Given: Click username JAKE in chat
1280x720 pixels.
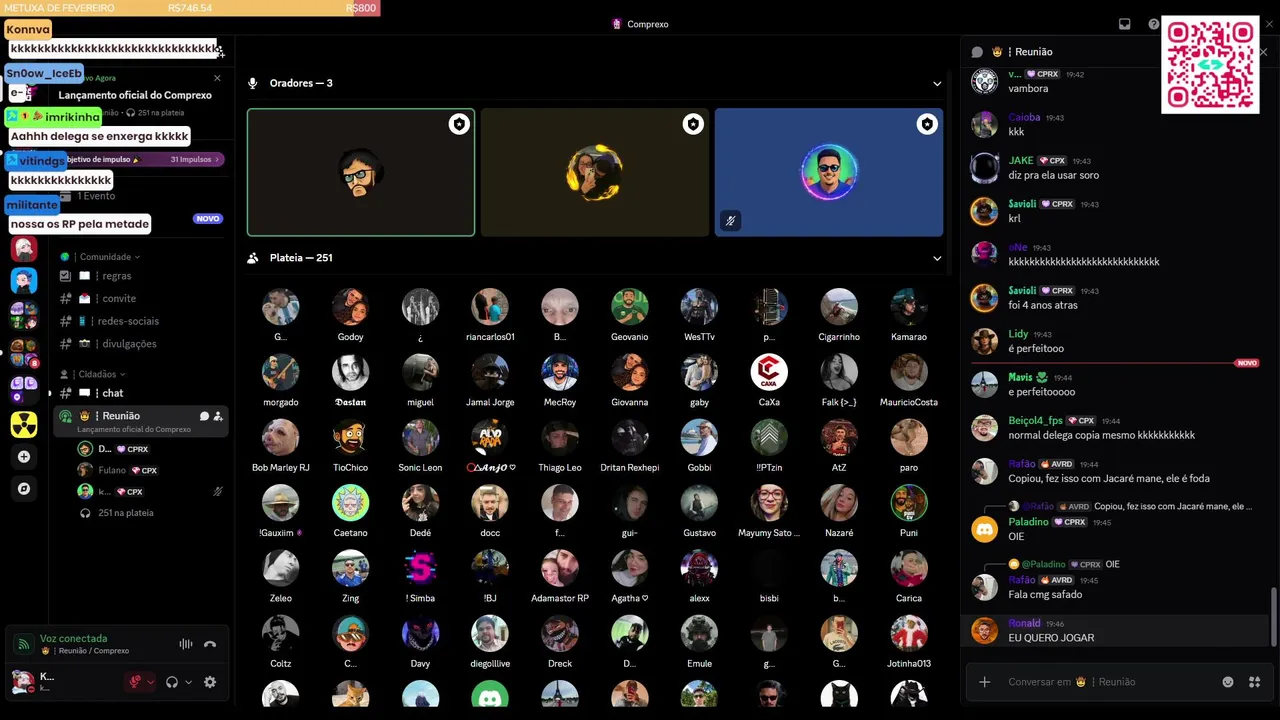Looking at the screenshot, I should point(1021,160).
